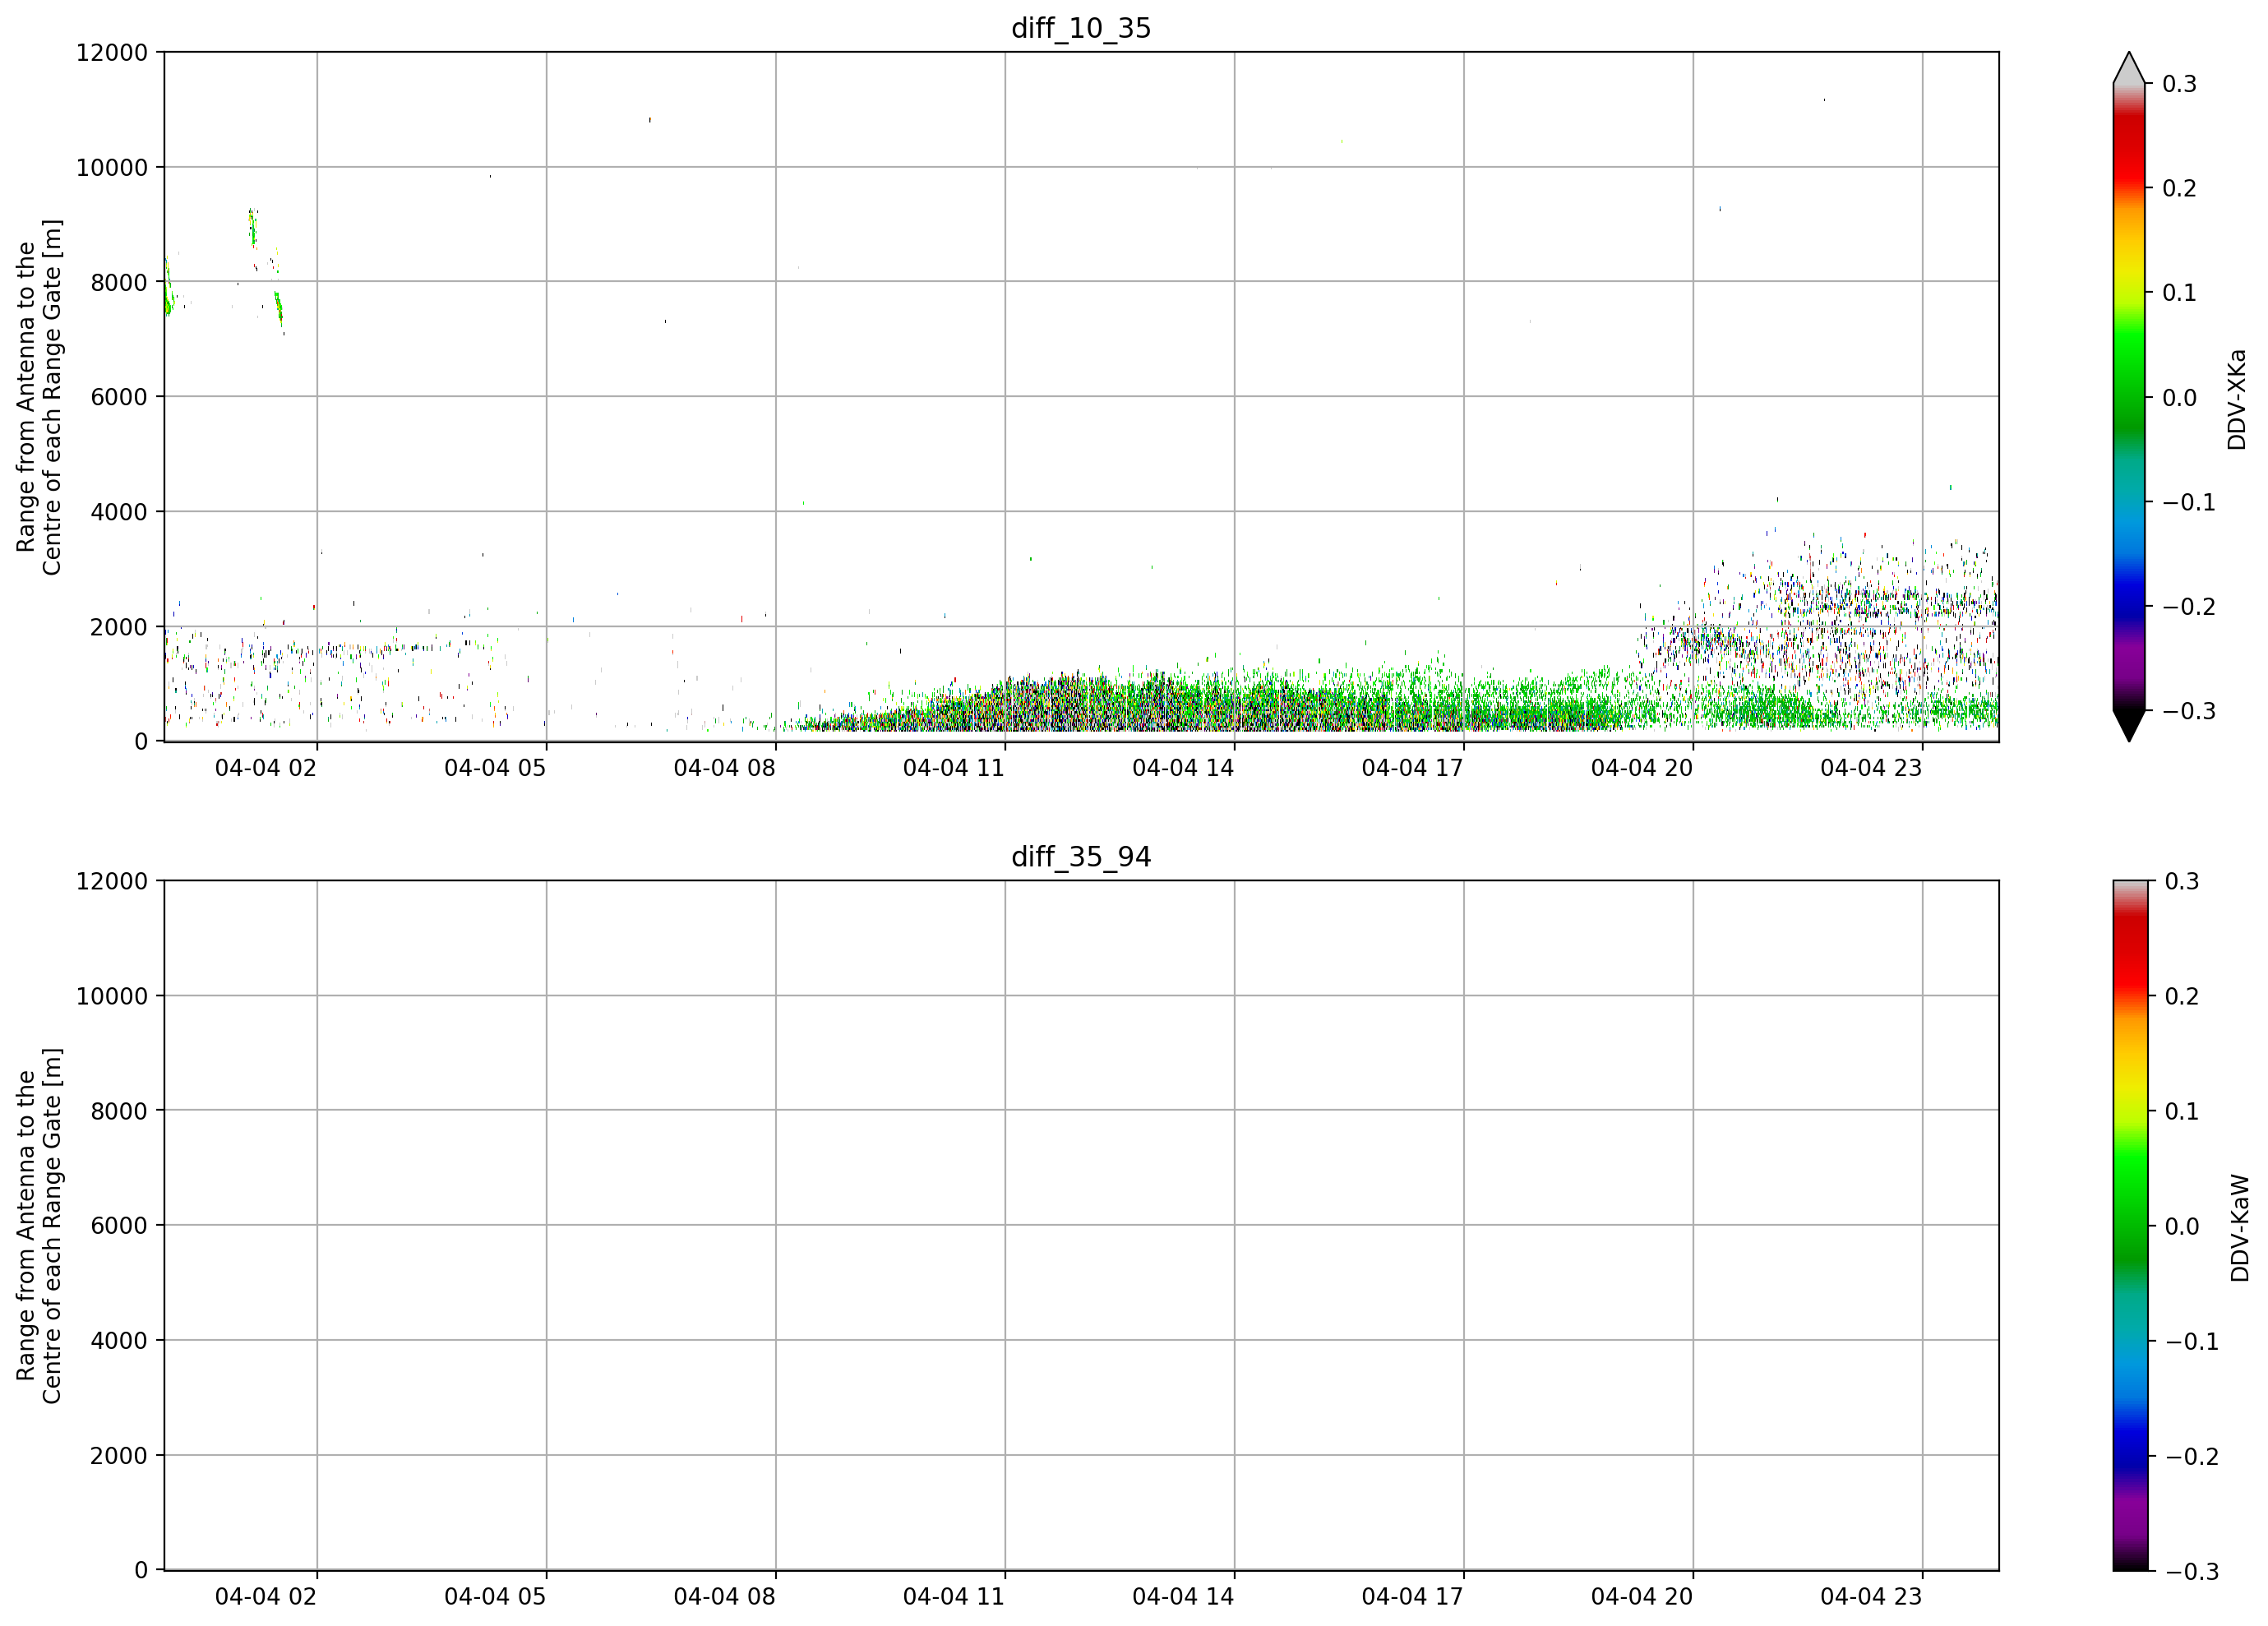The image size is (2268, 1626).
Task: Click the '04-04 08' x-tick under diff_10_35
Action: (x=725, y=768)
